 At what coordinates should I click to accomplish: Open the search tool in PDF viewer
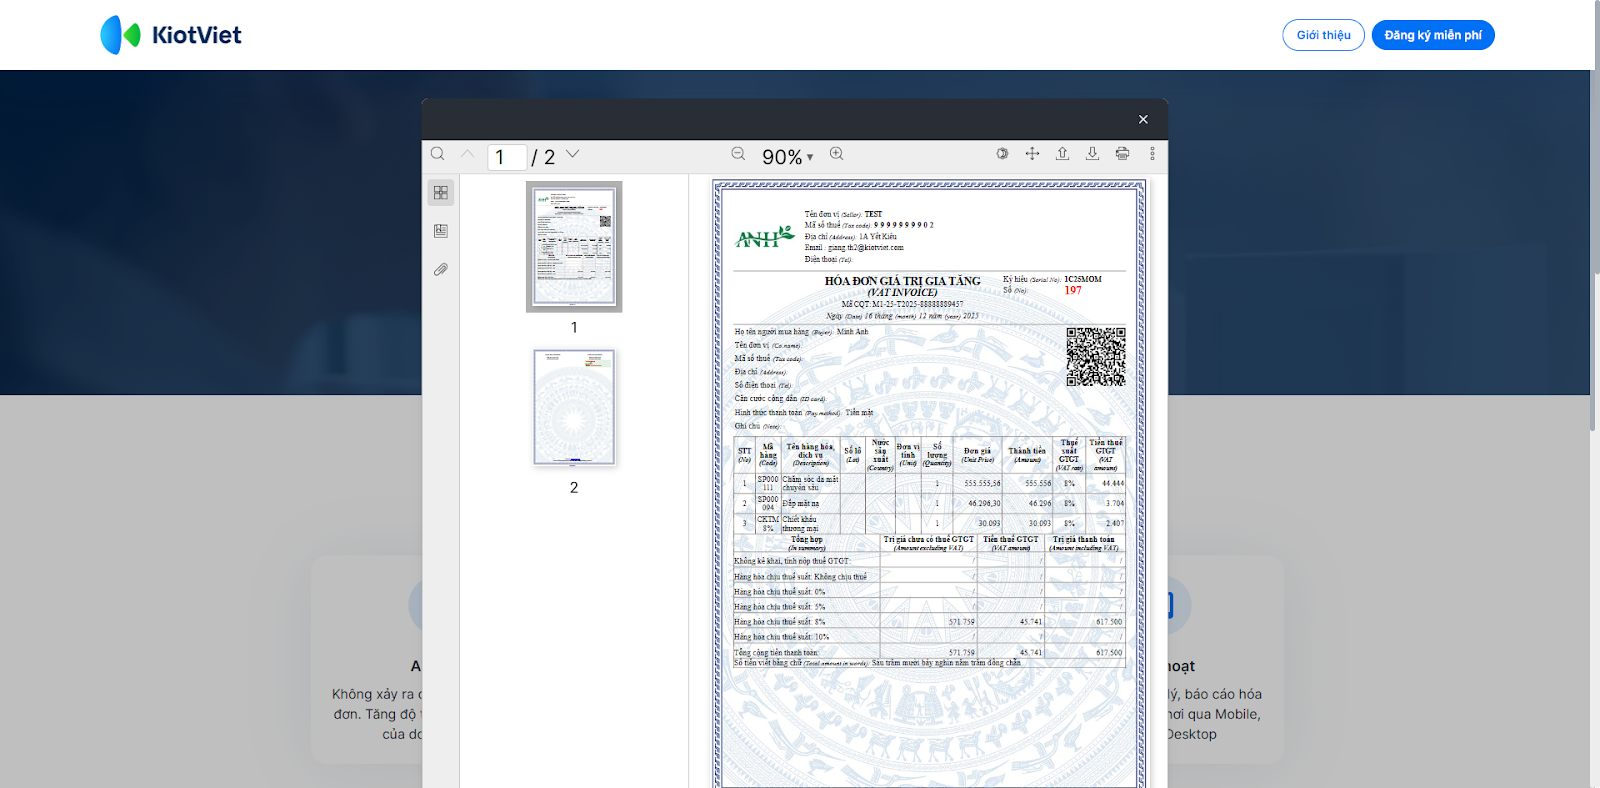tap(437, 154)
